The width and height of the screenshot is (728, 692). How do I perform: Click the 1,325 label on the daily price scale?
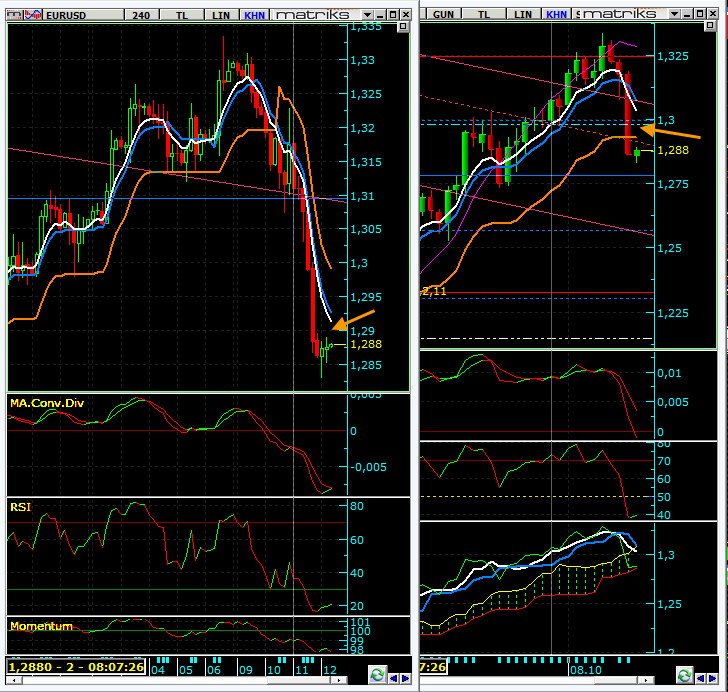(673, 56)
